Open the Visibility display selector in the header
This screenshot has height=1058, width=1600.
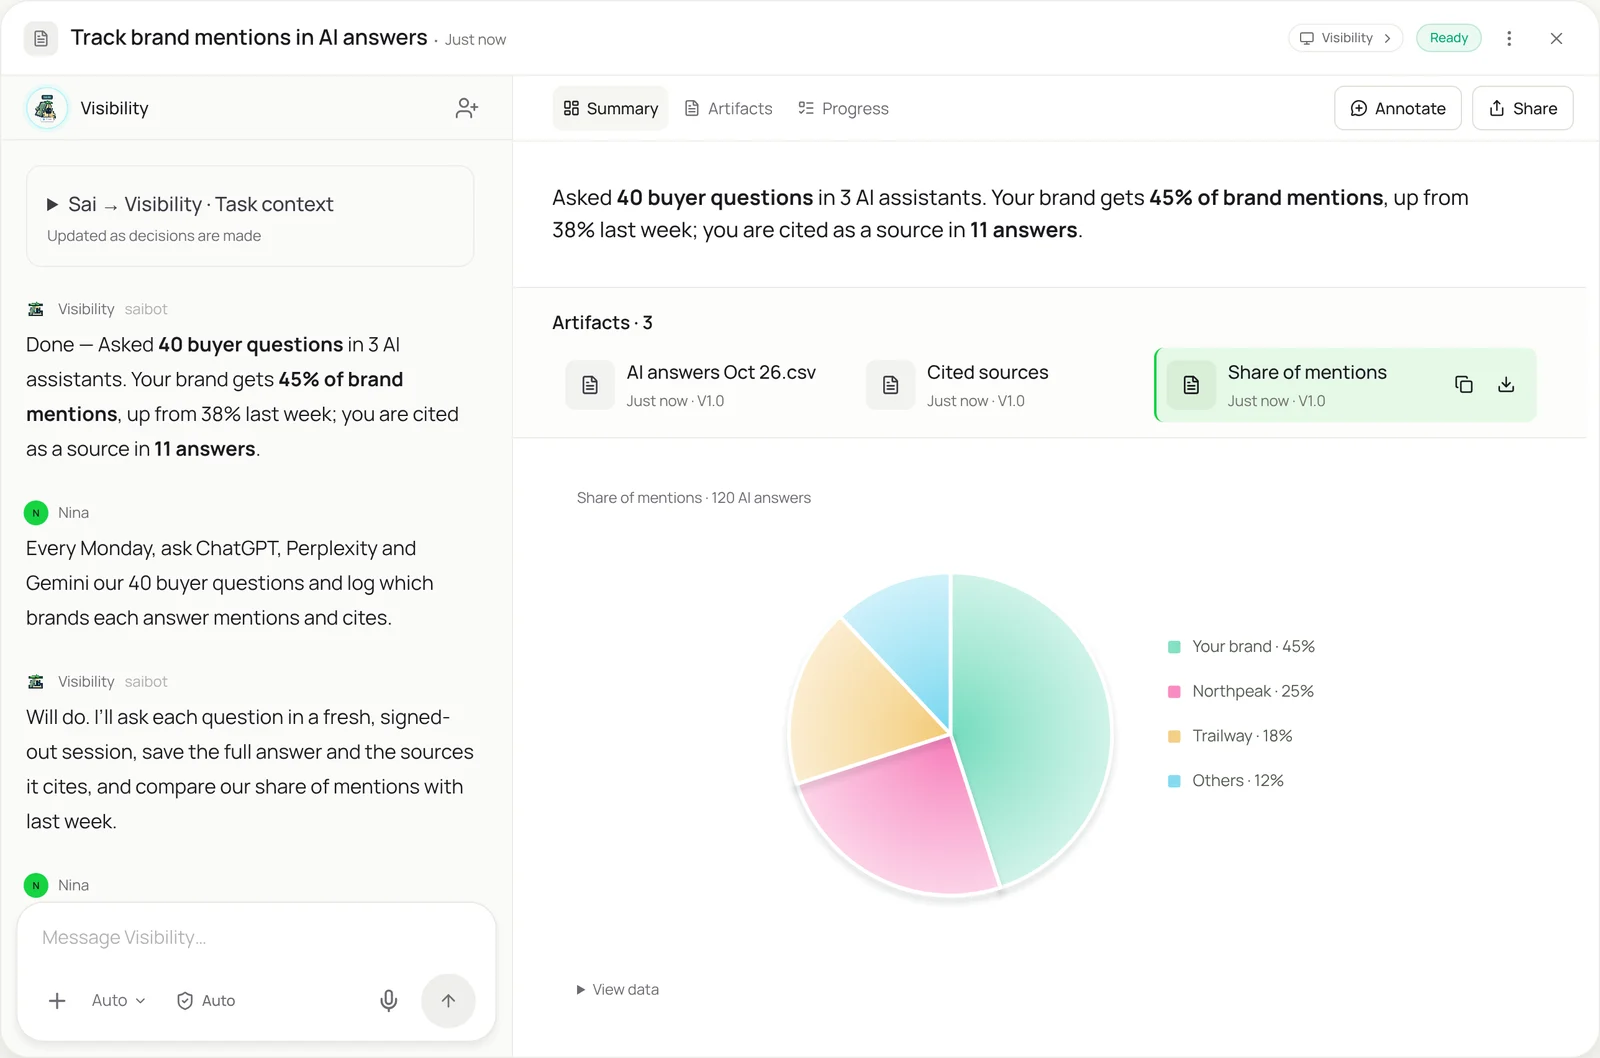point(1345,38)
